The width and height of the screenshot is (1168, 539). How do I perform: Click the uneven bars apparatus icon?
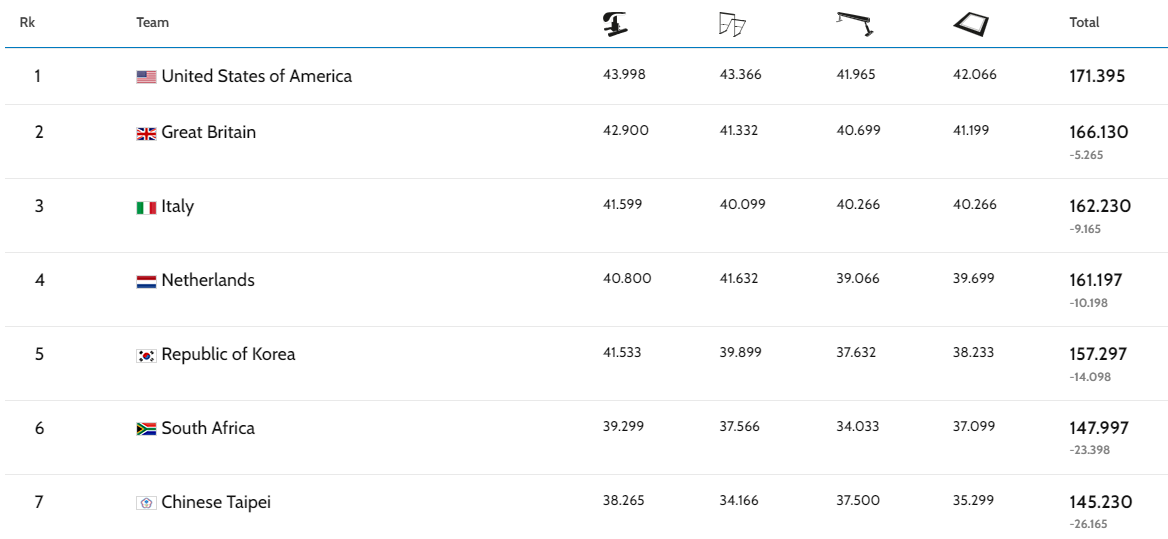[x=732, y=25]
